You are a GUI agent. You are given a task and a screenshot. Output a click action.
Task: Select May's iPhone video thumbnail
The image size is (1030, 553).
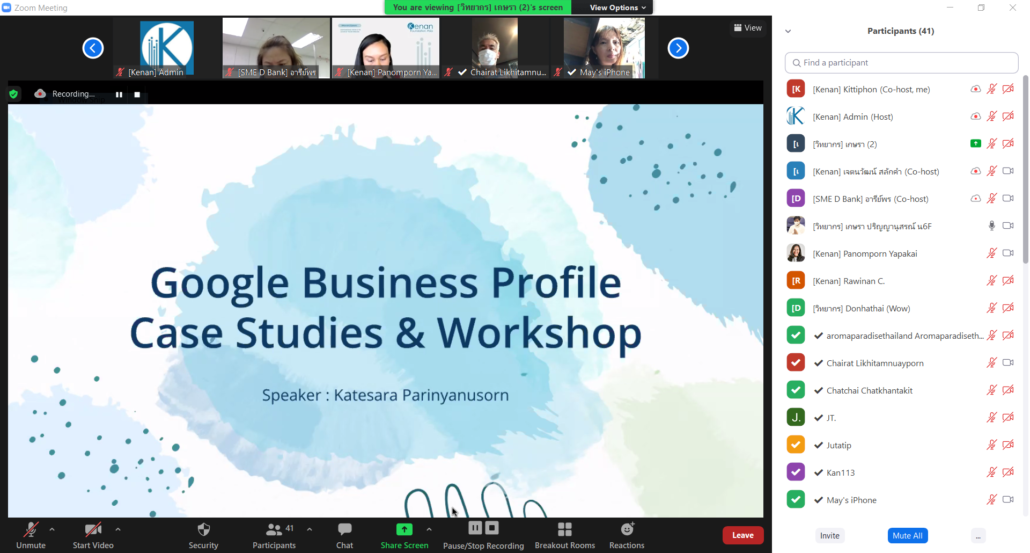point(604,48)
